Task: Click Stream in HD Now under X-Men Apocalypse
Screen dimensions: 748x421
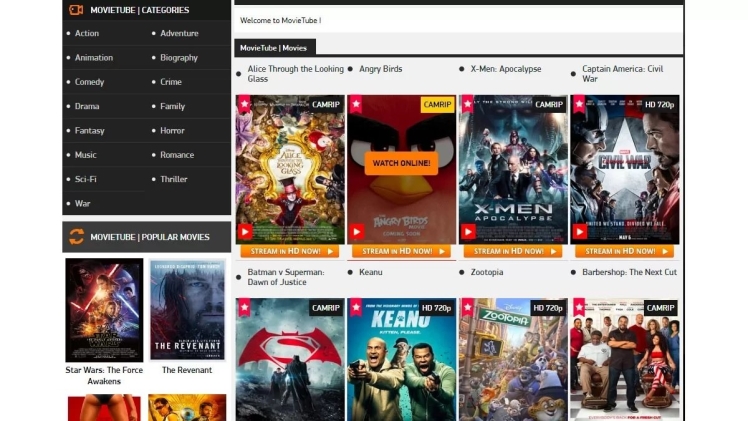Action: point(513,251)
